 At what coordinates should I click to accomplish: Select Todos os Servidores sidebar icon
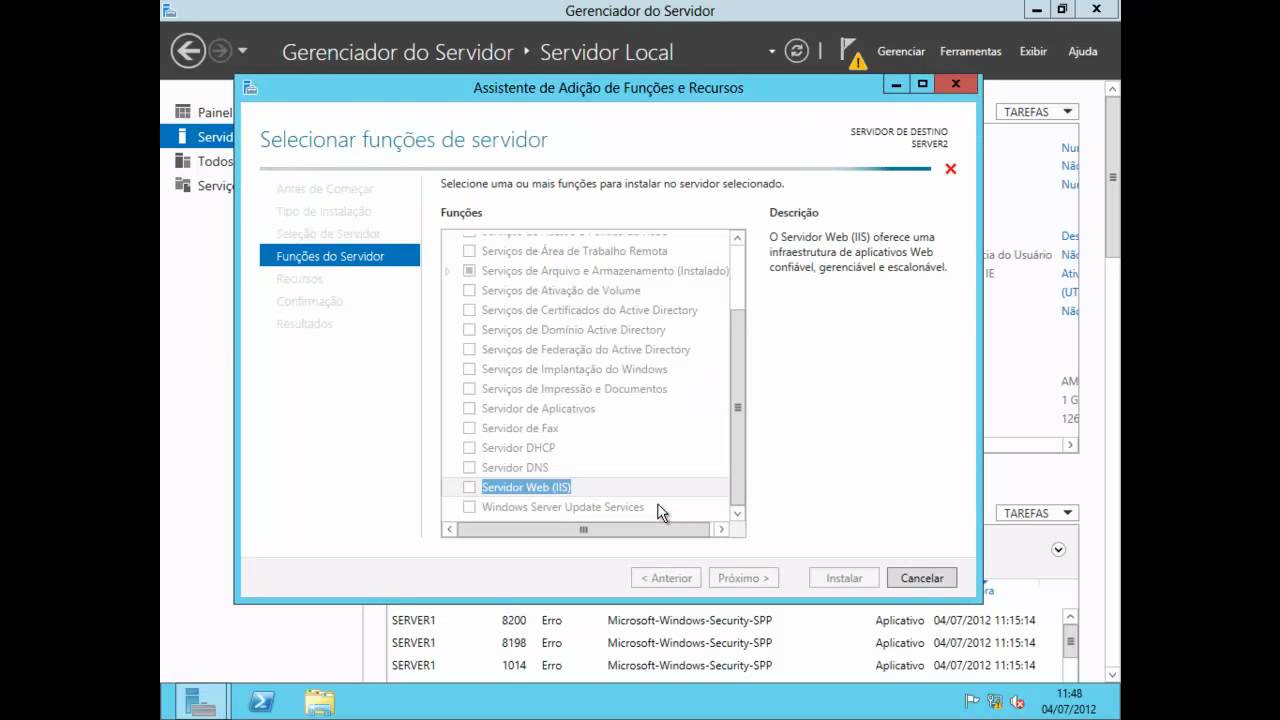(x=182, y=160)
